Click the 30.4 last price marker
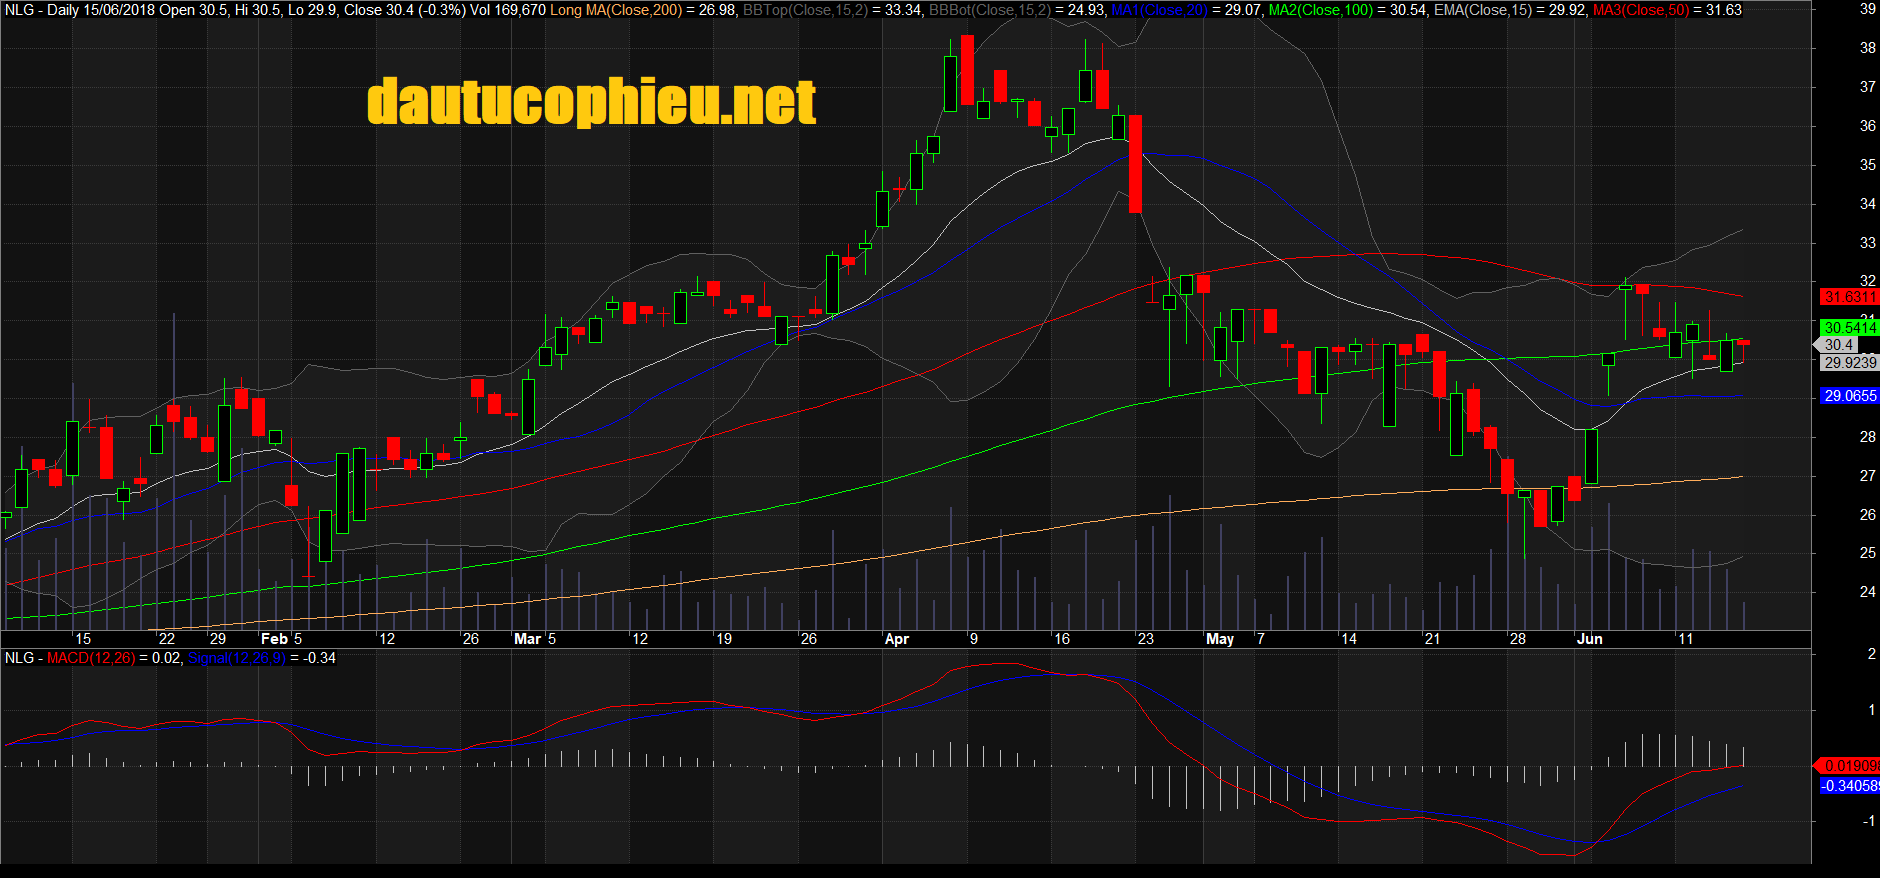The image size is (1880, 878). tap(1838, 345)
